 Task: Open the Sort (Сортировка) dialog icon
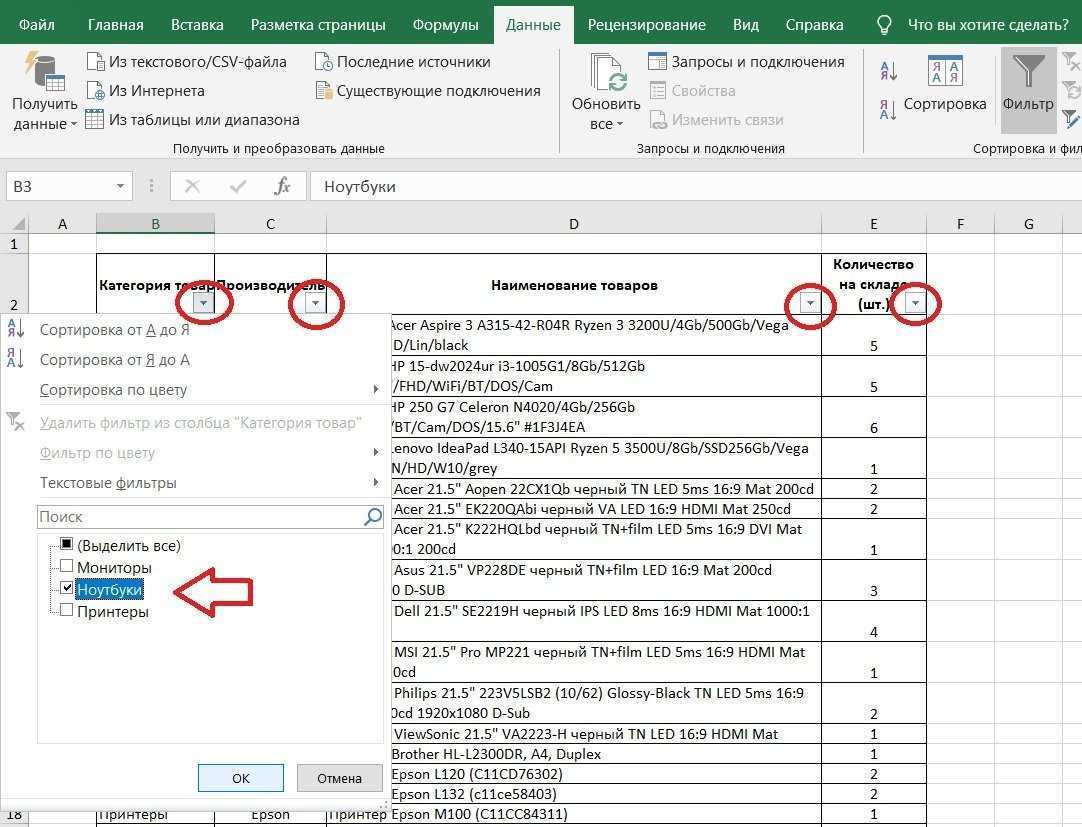(x=945, y=74)
